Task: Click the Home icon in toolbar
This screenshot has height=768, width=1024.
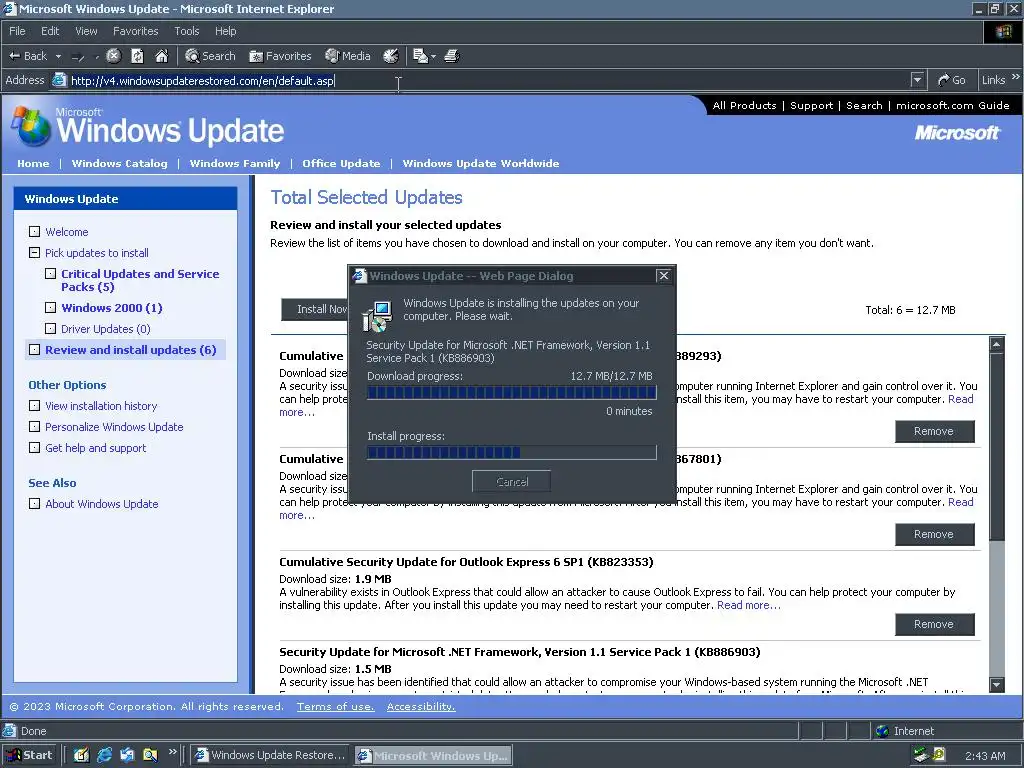Action: [x=161, y=56]
